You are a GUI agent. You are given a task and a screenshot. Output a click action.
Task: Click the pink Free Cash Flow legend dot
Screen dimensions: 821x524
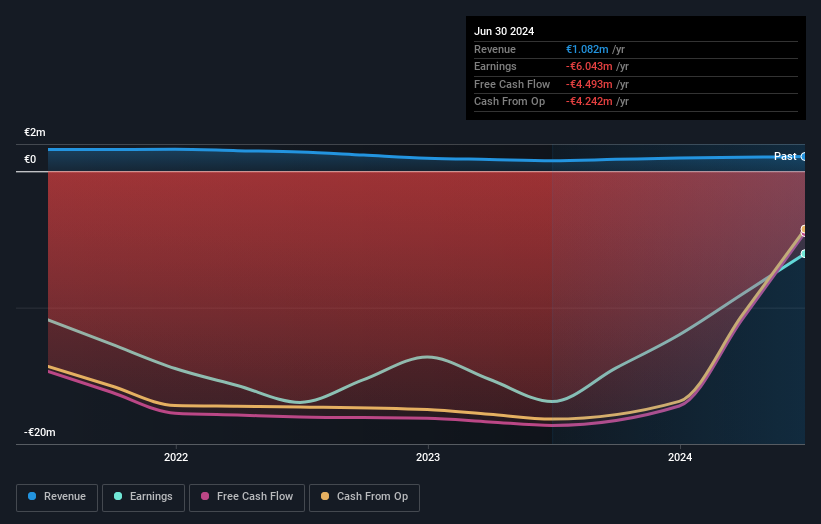(x=205, y=496)
